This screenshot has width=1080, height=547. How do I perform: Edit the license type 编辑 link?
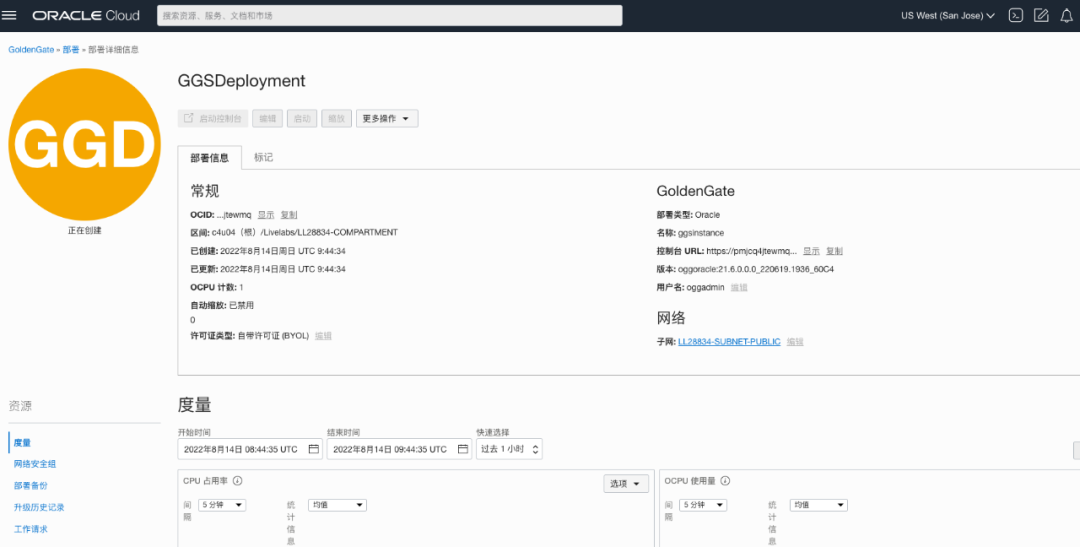(x=323, y=336)
